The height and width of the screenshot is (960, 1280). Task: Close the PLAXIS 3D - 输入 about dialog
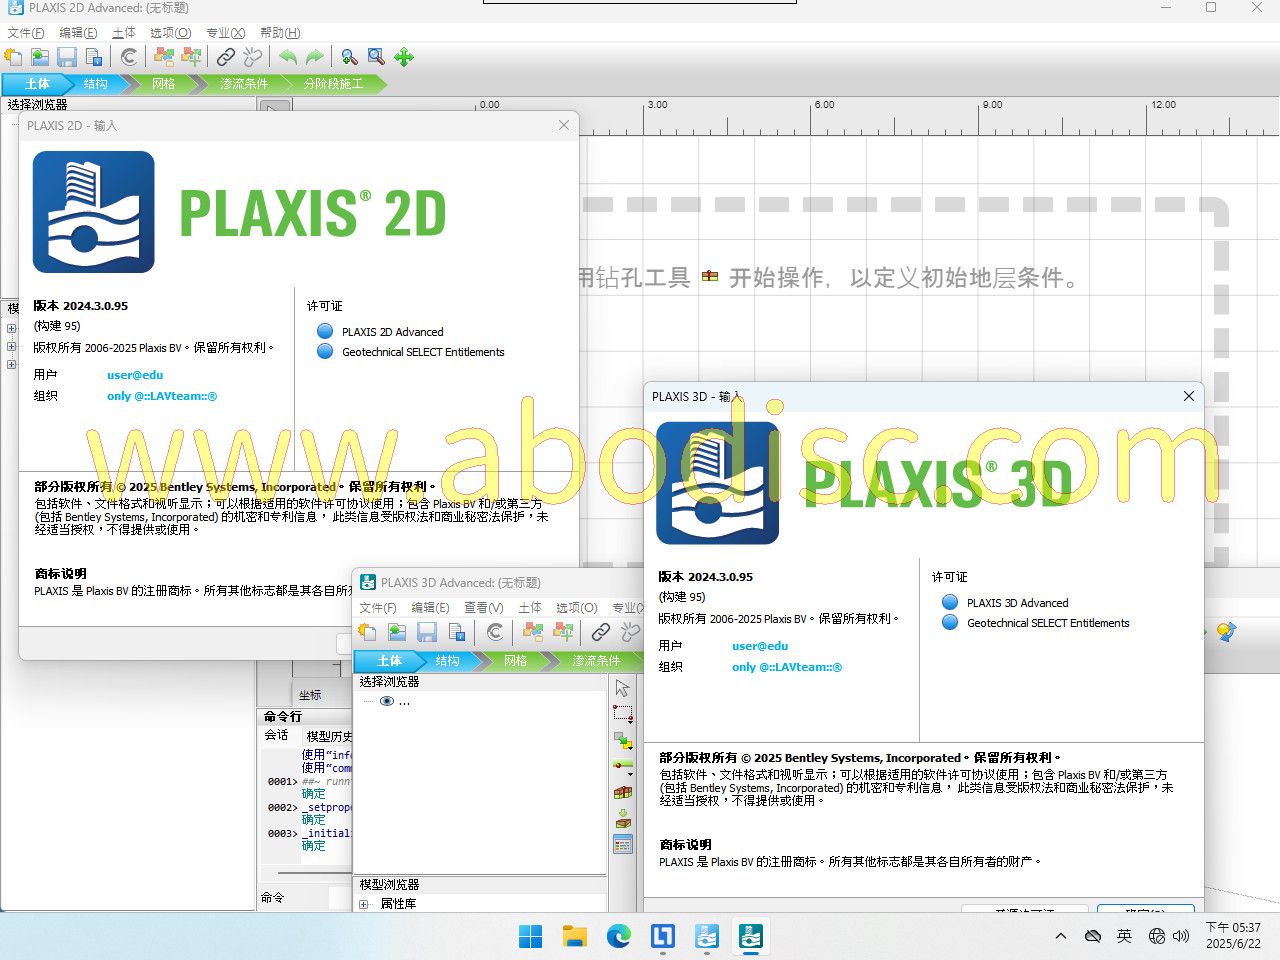click(1189, 396)
